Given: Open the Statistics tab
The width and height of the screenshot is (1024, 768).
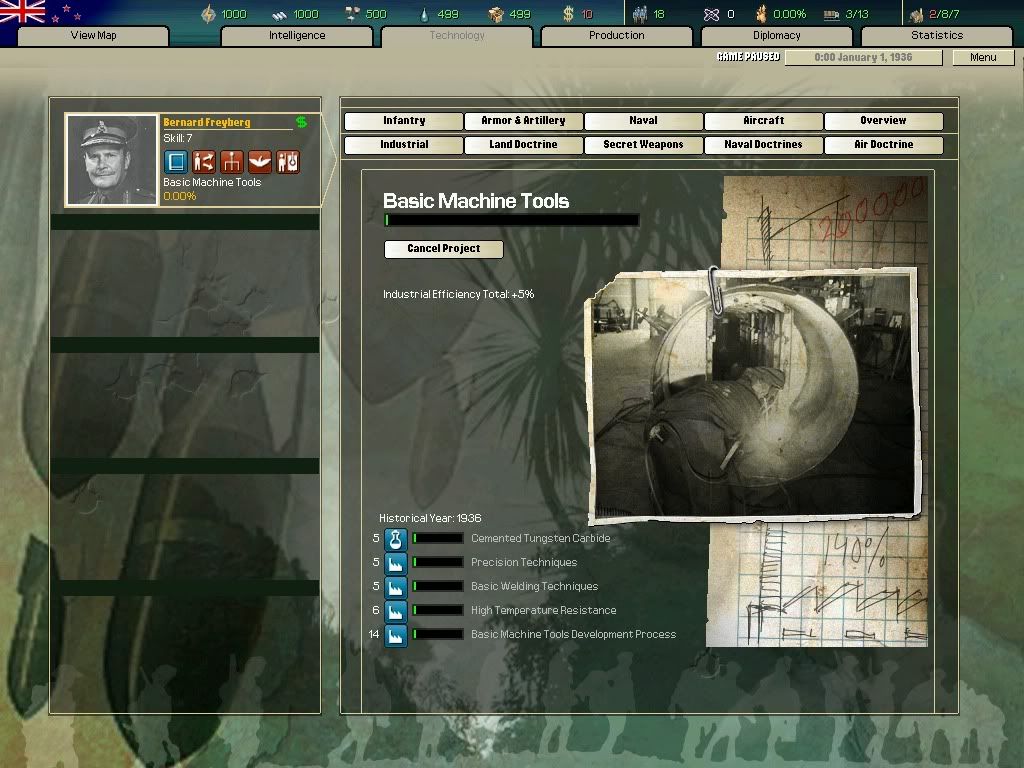Looking at the screenshot, I should pos(936,35).
